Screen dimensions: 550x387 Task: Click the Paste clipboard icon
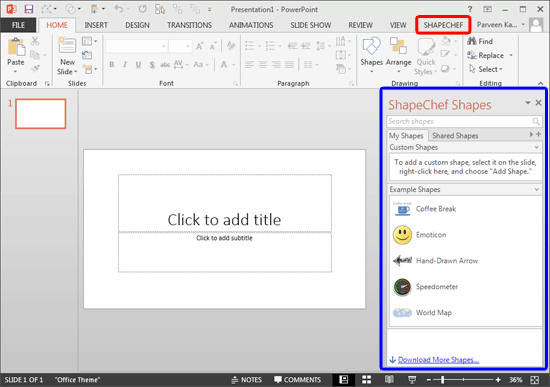(16, 47)
